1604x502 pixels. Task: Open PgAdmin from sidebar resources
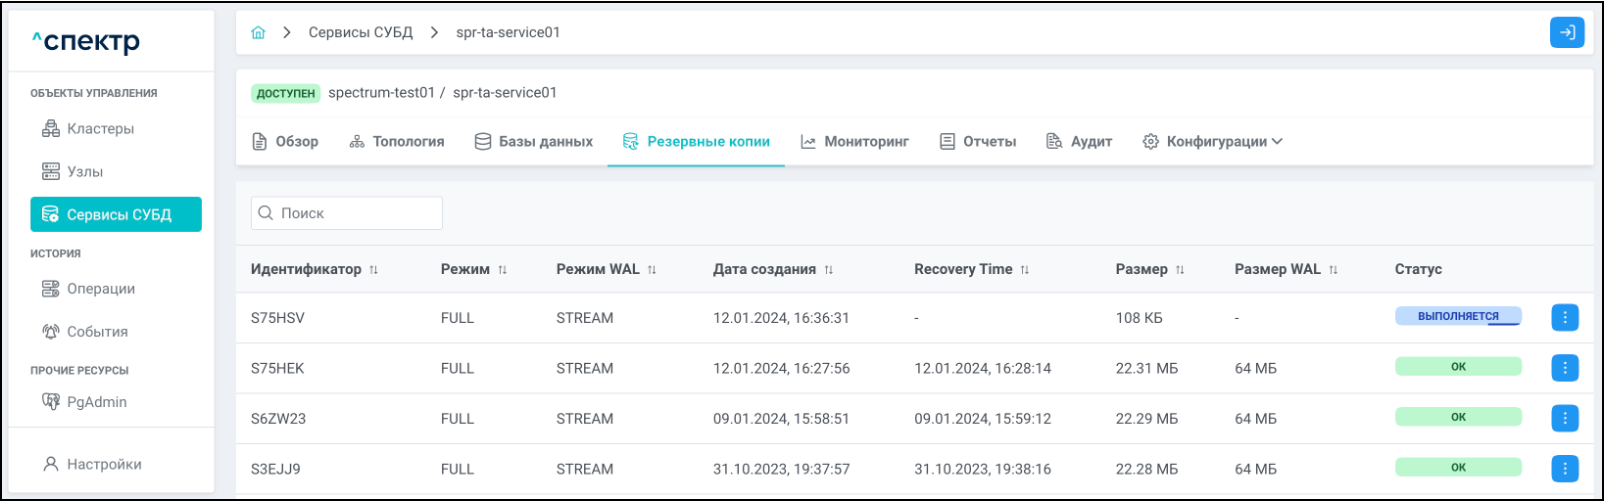click(96, 402)
